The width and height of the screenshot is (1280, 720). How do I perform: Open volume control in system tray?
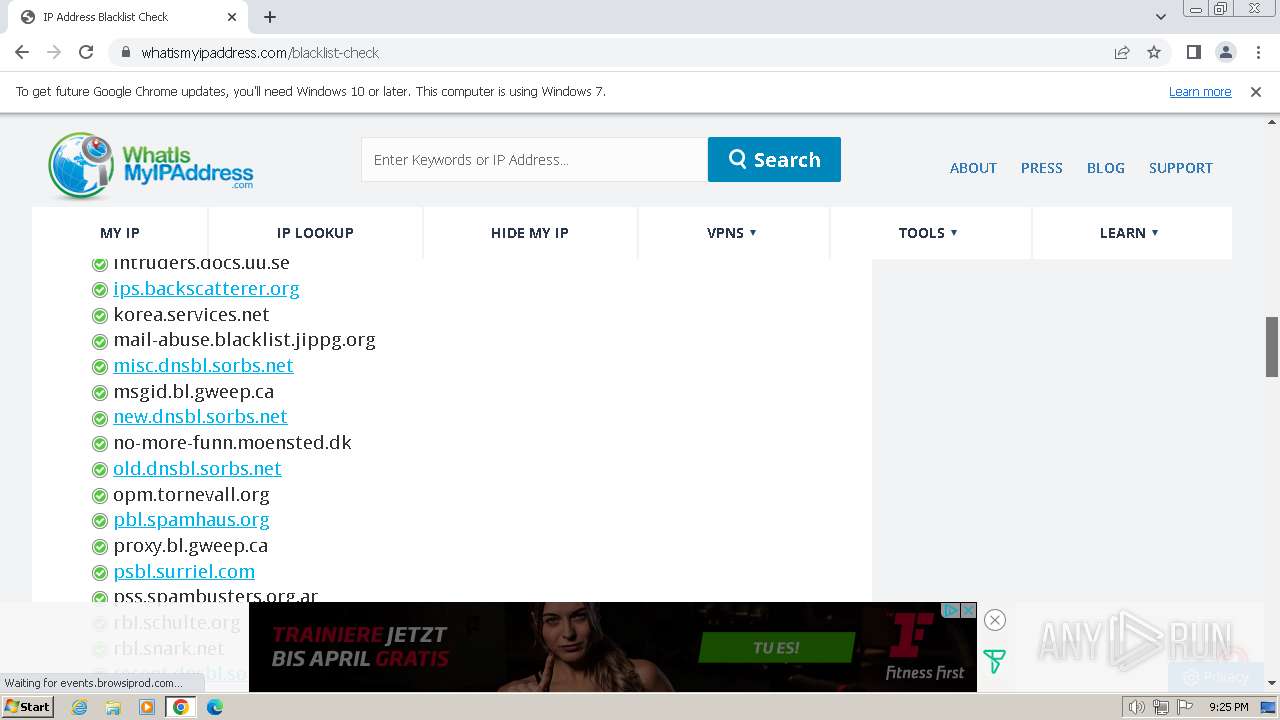point(1136,707)
